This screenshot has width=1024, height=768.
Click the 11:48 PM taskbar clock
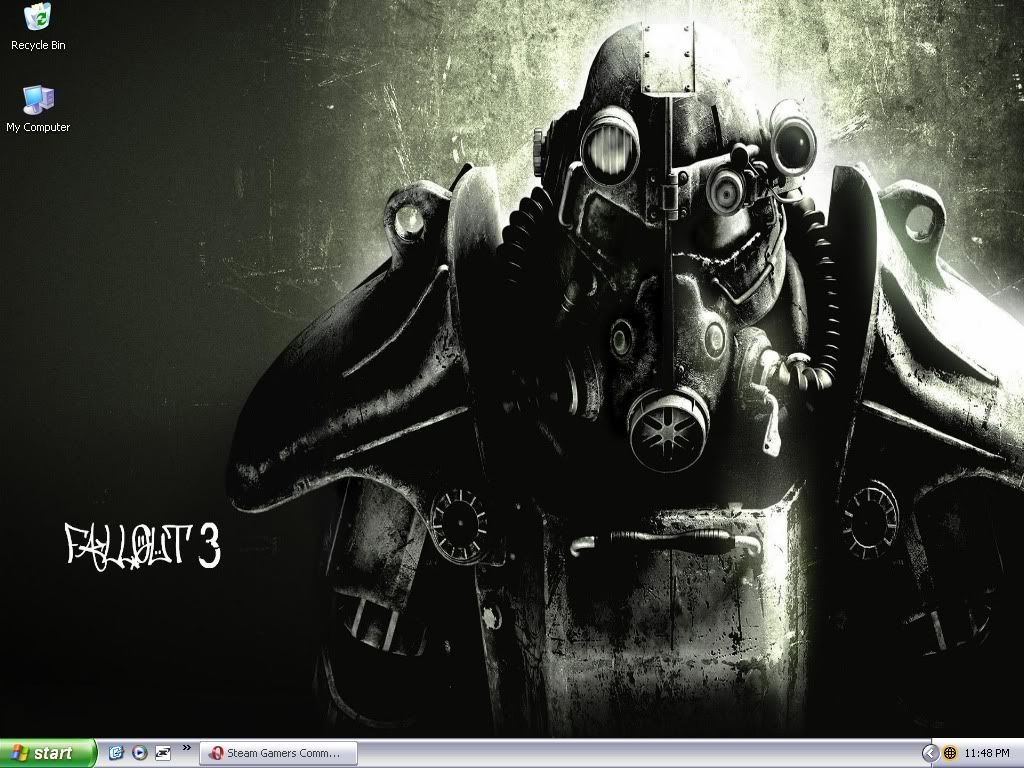(x=987, y=753)
